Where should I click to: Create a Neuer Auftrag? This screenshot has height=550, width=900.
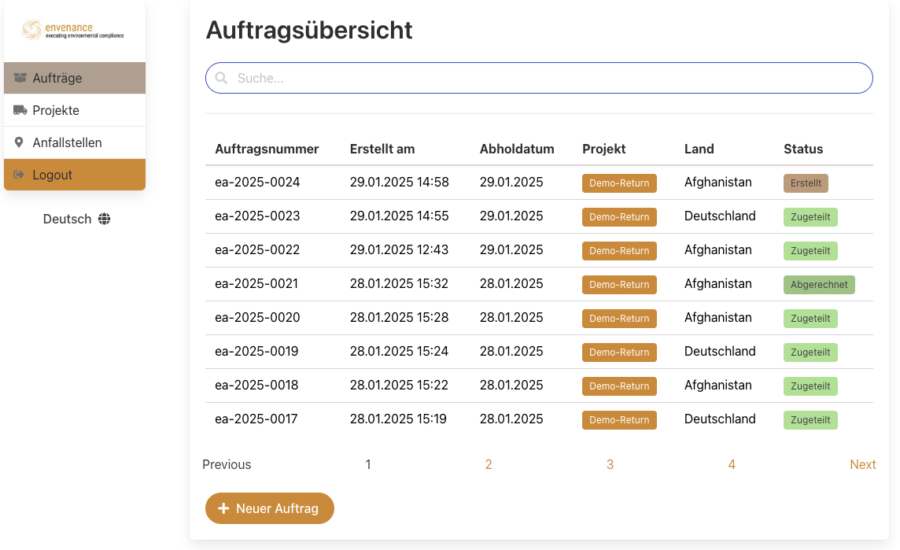coord(270,508)
